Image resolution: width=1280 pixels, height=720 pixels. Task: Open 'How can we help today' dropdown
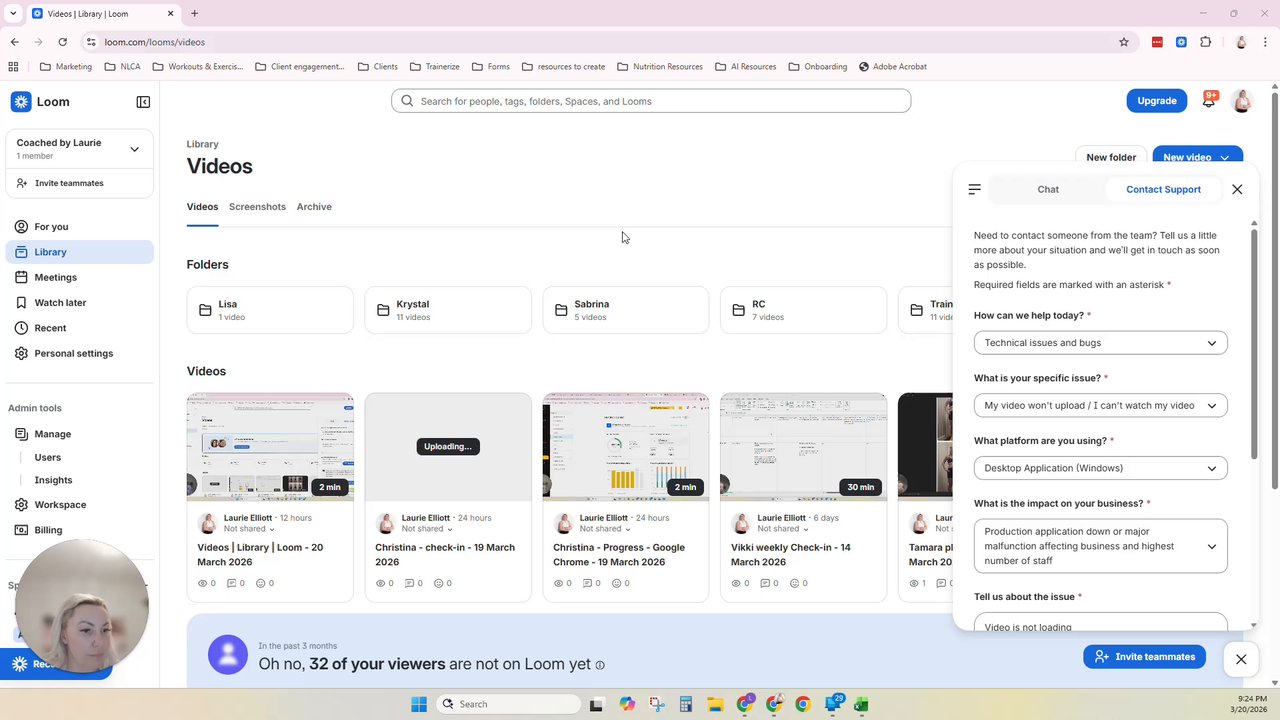click(x=1100, y=343)
